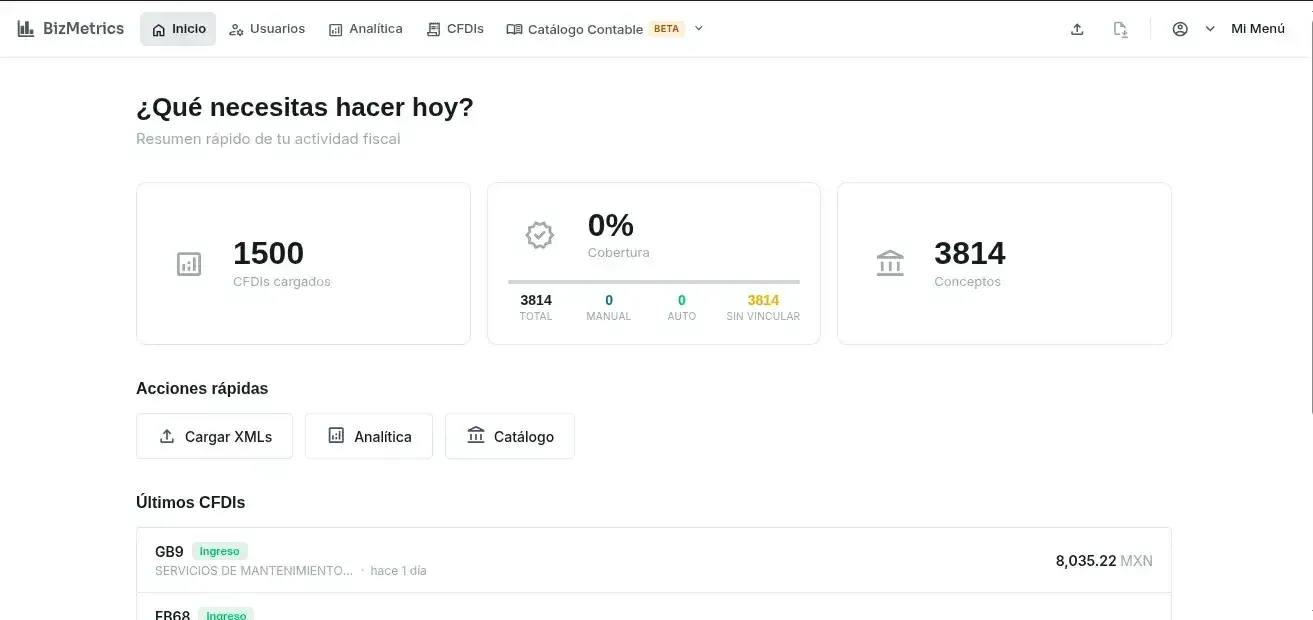Image resolution: width=1313 pixels, height=620 pixels.
Task: Expand the Catálogo Contable chevron
Action: coord(699,29)
